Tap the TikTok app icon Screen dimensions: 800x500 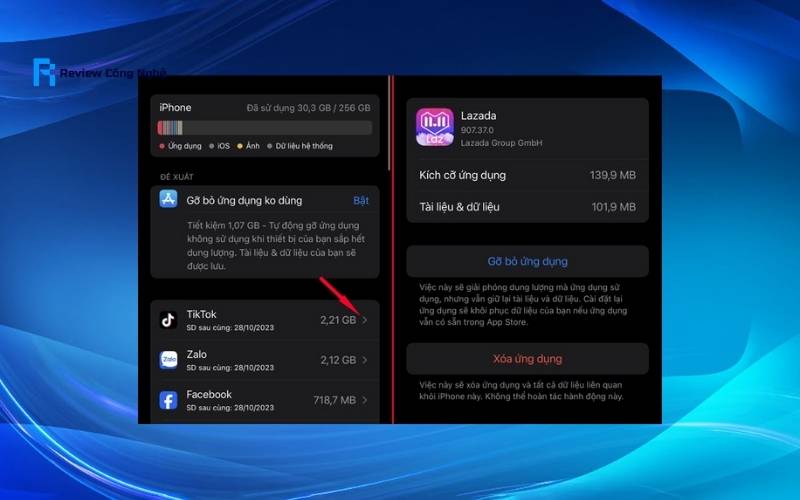(x=168, y=320)
